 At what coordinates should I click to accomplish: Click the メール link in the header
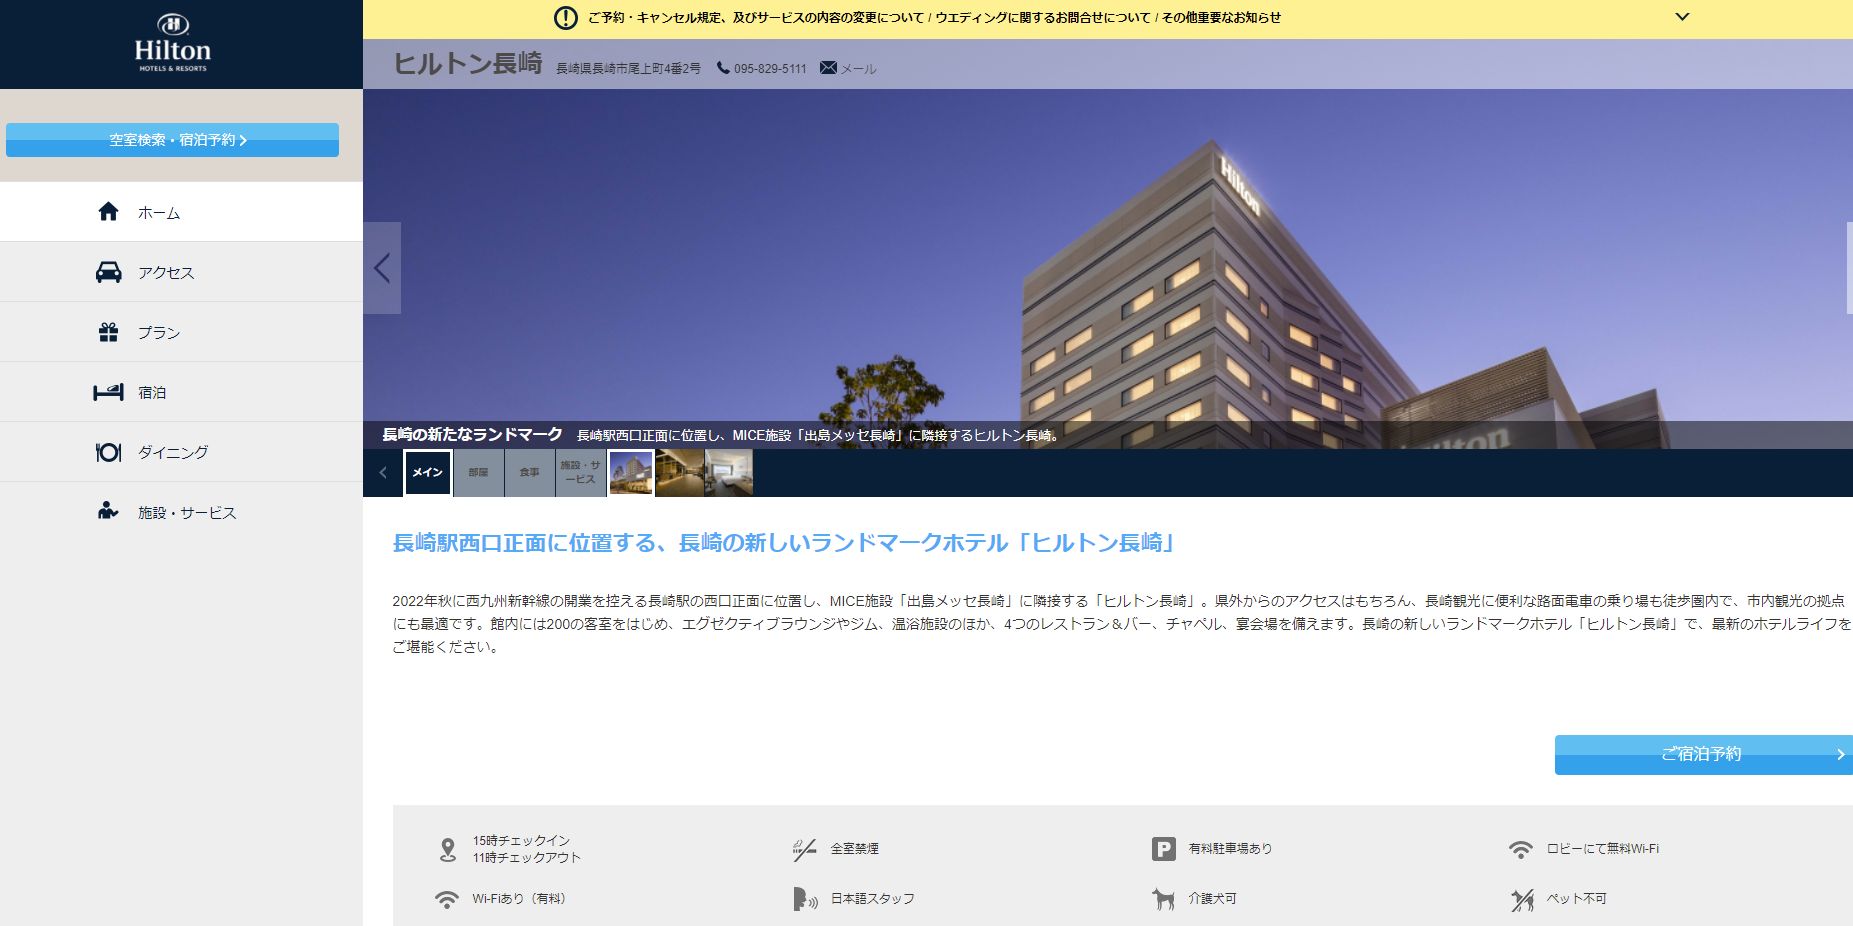pyautogui.click(x=858, y=69)
